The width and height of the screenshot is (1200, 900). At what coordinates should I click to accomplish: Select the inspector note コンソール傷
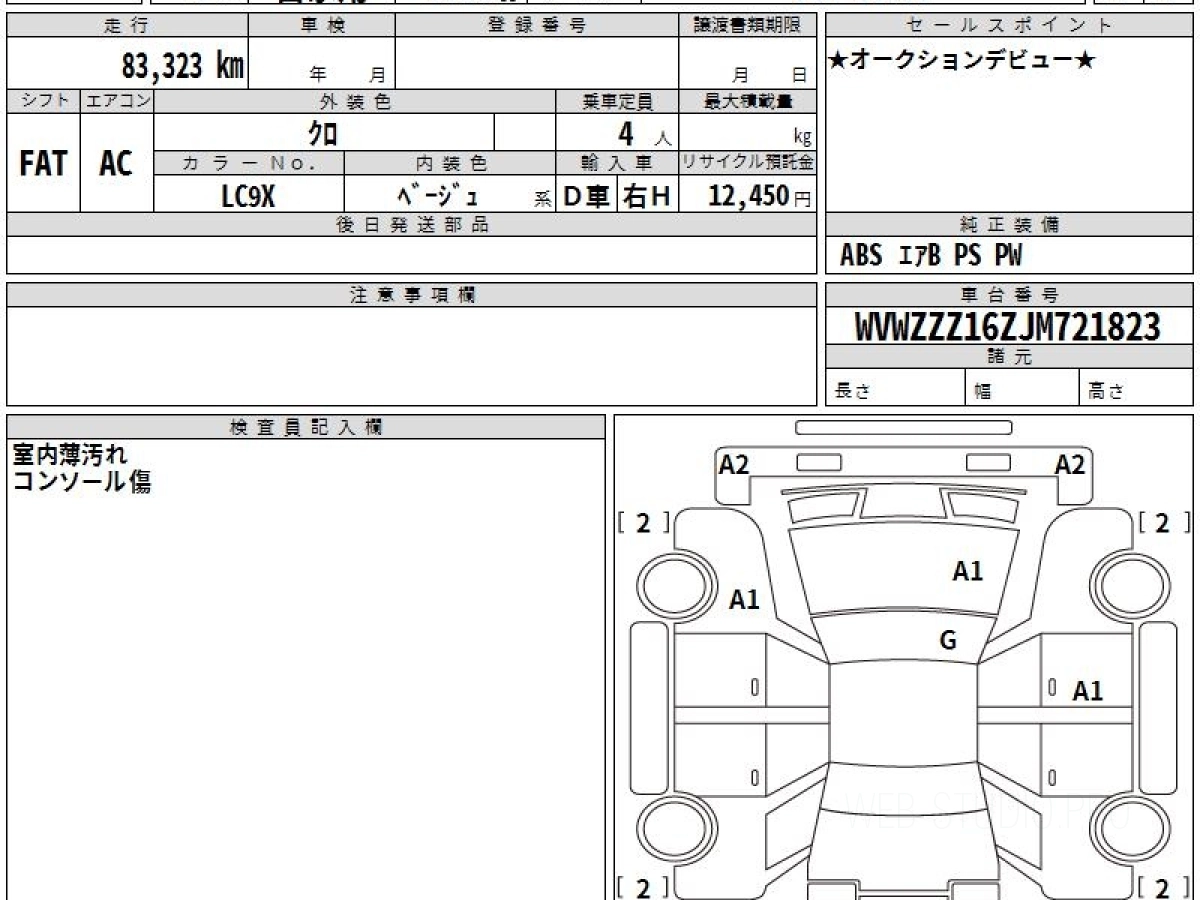pyautogui.click(x=81, y=481)
